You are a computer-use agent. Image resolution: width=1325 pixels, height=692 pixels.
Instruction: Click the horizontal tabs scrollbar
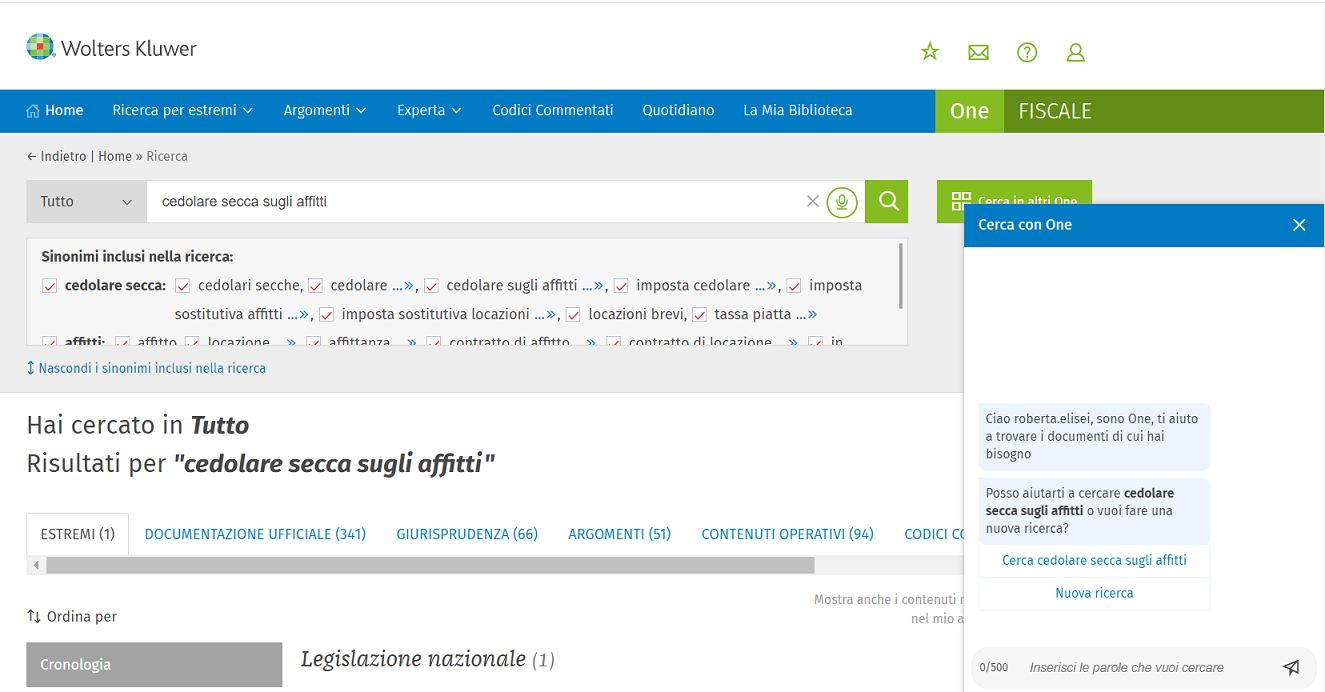[x=430, y=566]
